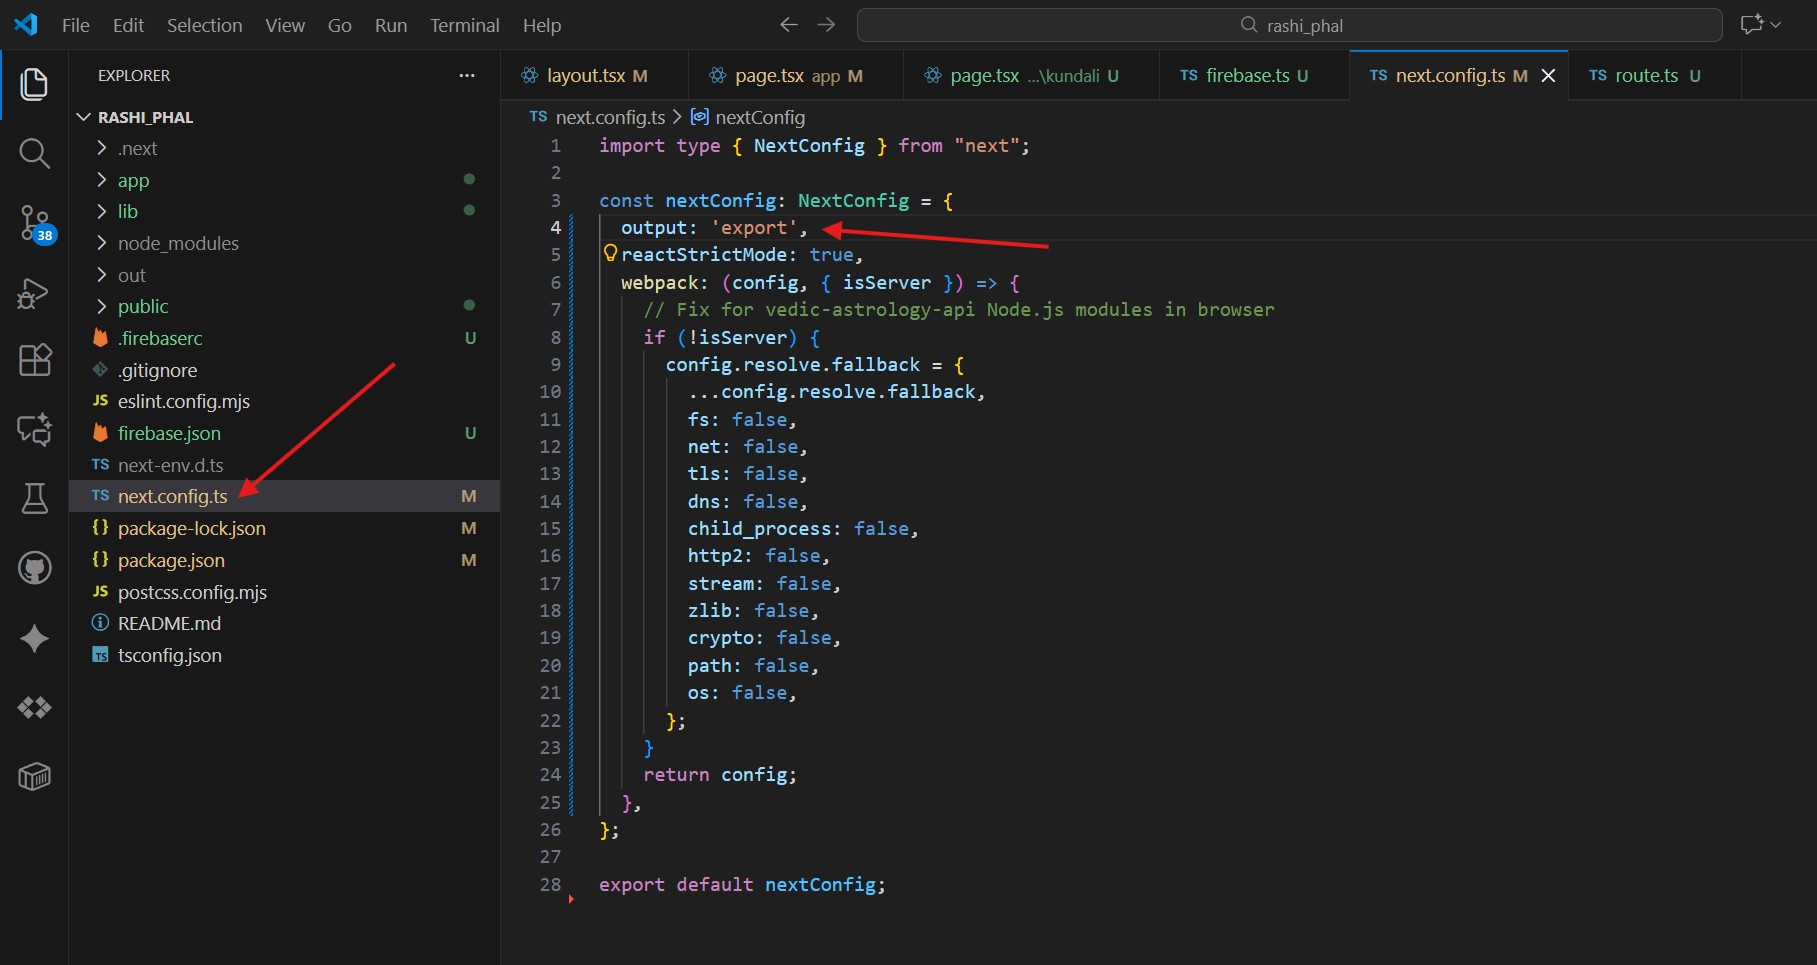
Task: Collapse the RASHI_PHAL root folder
Action: coord(145,117)
